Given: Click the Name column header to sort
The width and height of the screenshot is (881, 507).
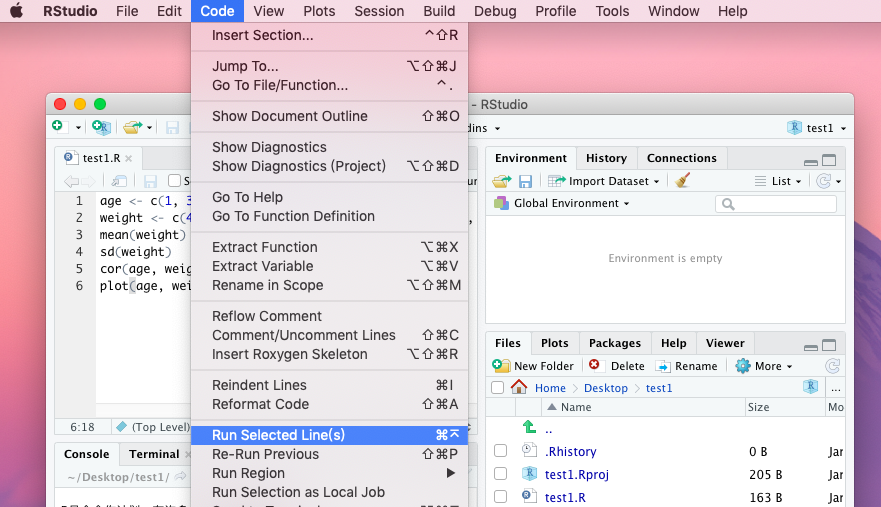Looking at the screenshot, I should click(643, 407).
